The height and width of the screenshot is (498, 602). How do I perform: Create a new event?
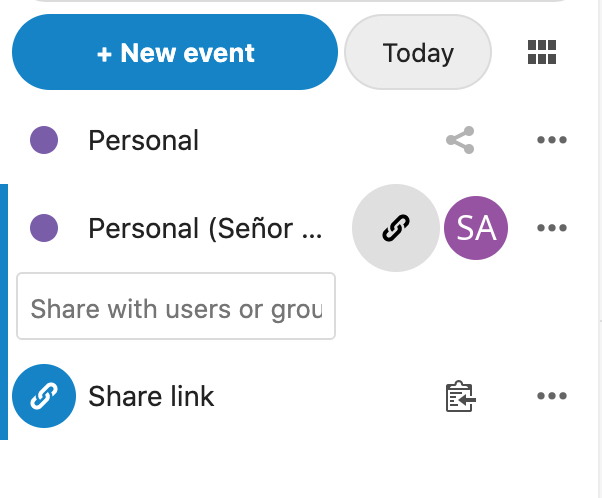[175, 53]
